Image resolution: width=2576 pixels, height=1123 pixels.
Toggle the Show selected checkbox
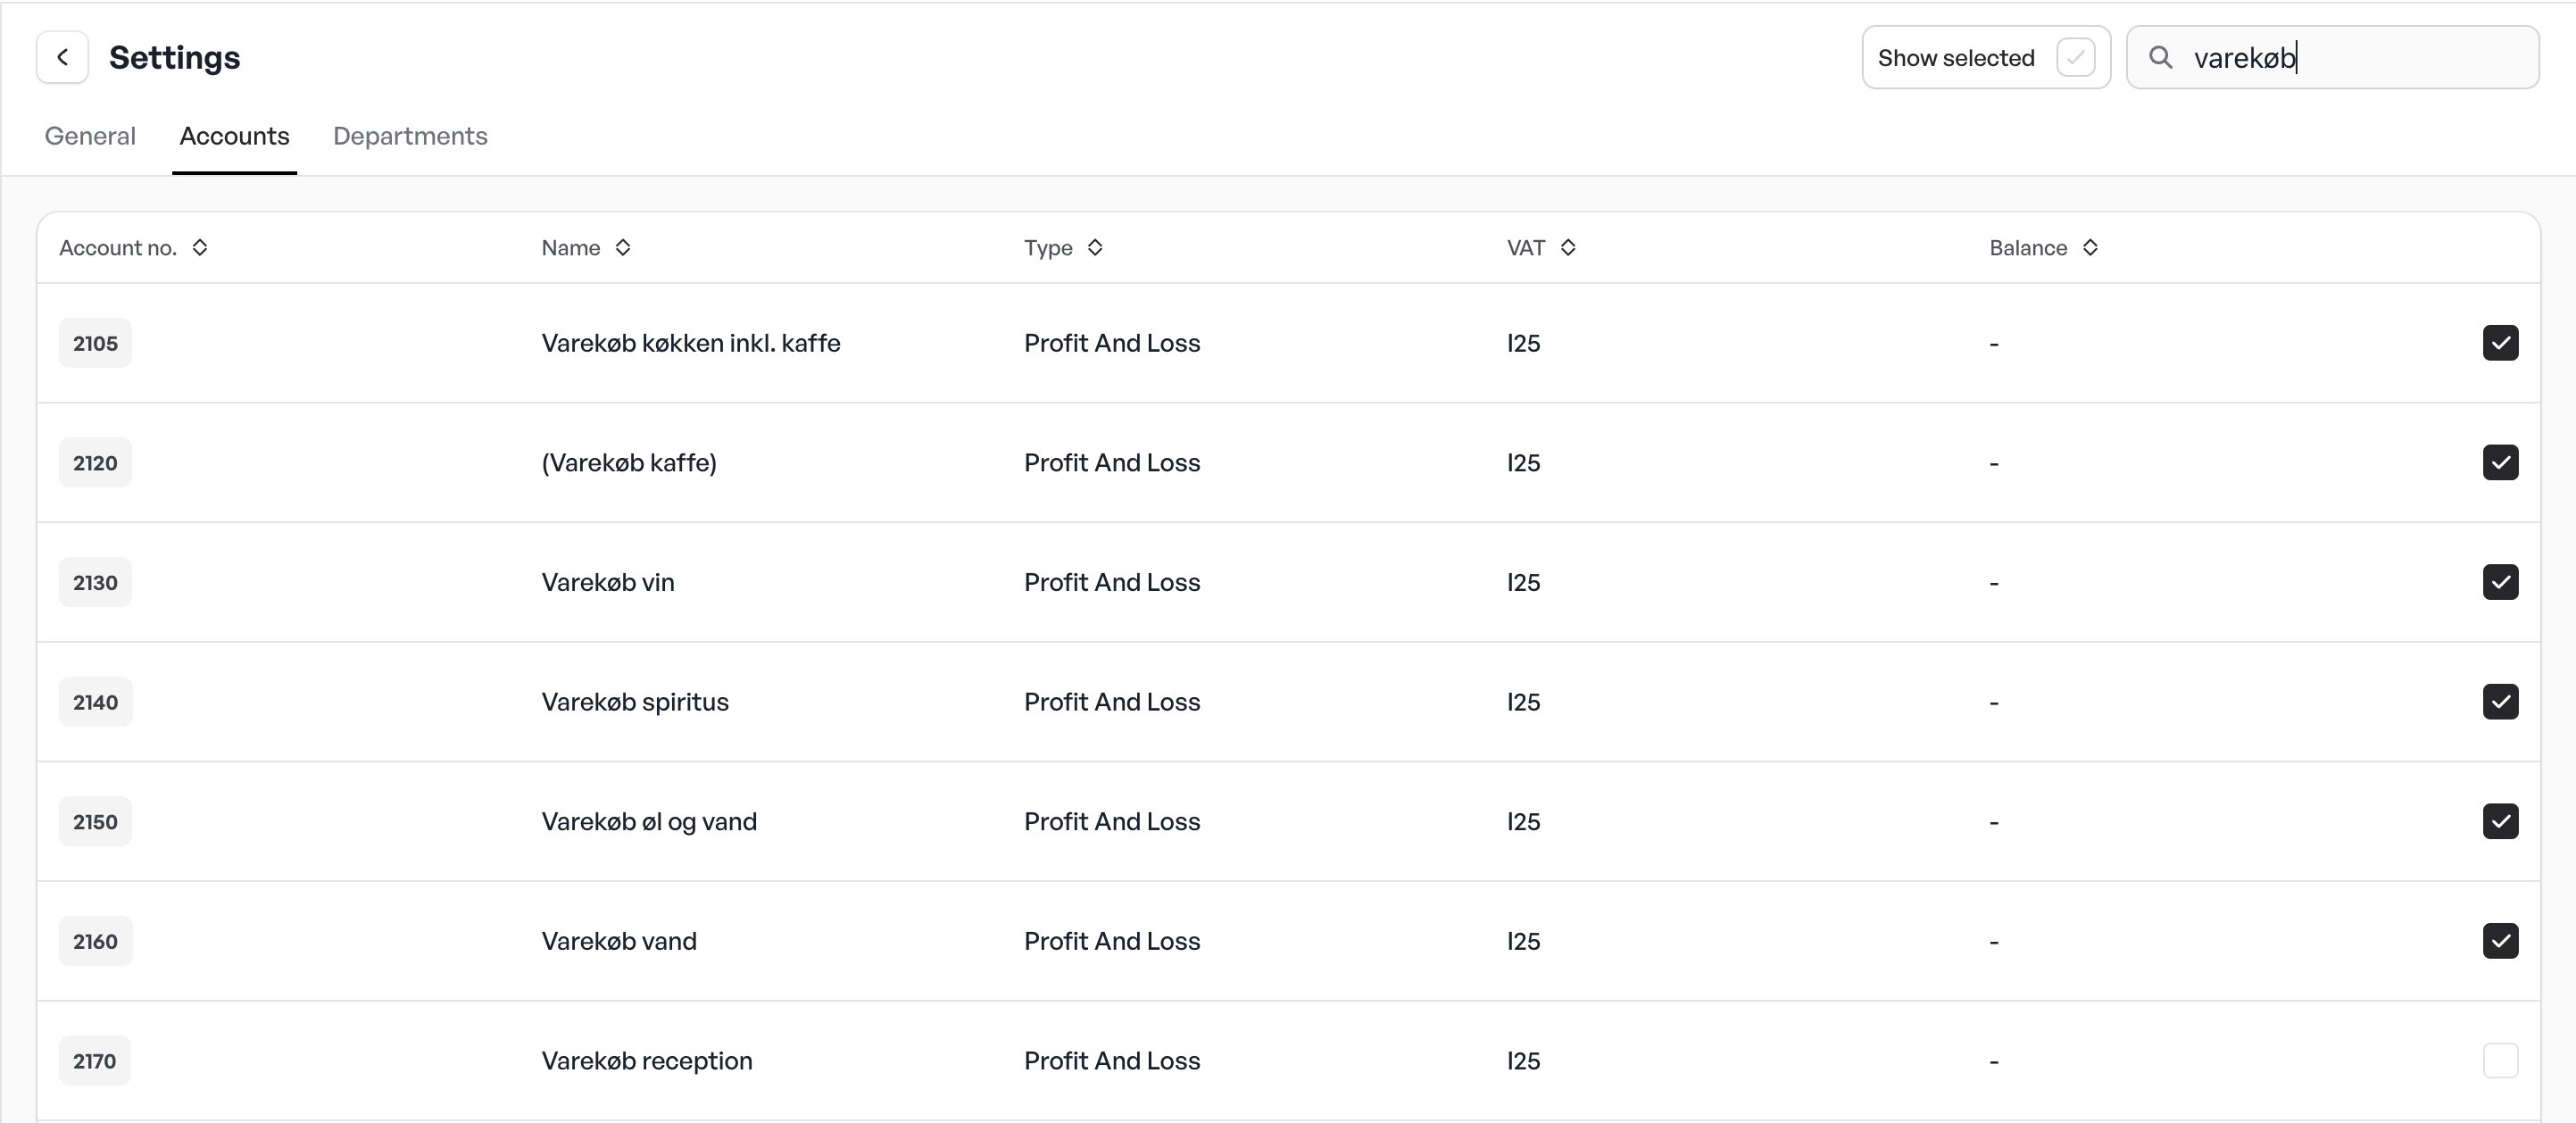(2075, 57)
